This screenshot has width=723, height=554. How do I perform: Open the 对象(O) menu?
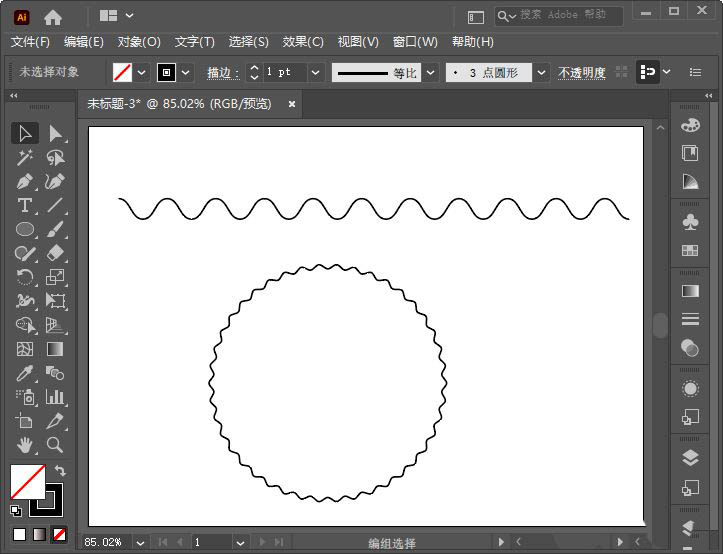point(139,42)
